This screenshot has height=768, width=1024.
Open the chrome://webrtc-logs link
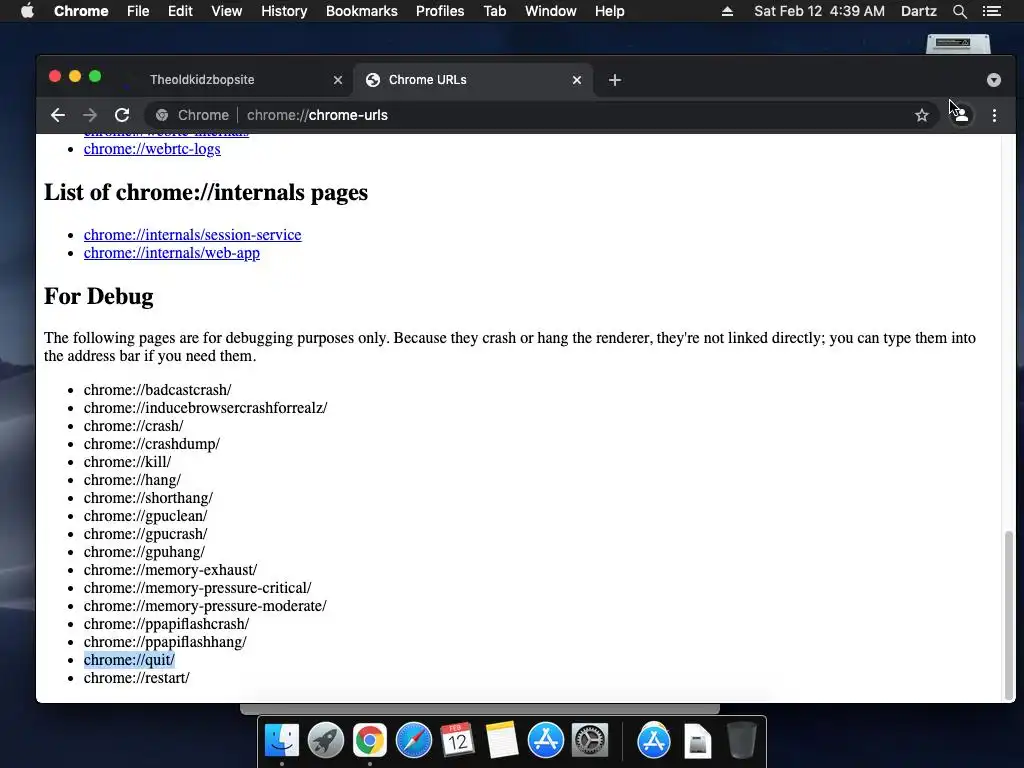[152, 149]
